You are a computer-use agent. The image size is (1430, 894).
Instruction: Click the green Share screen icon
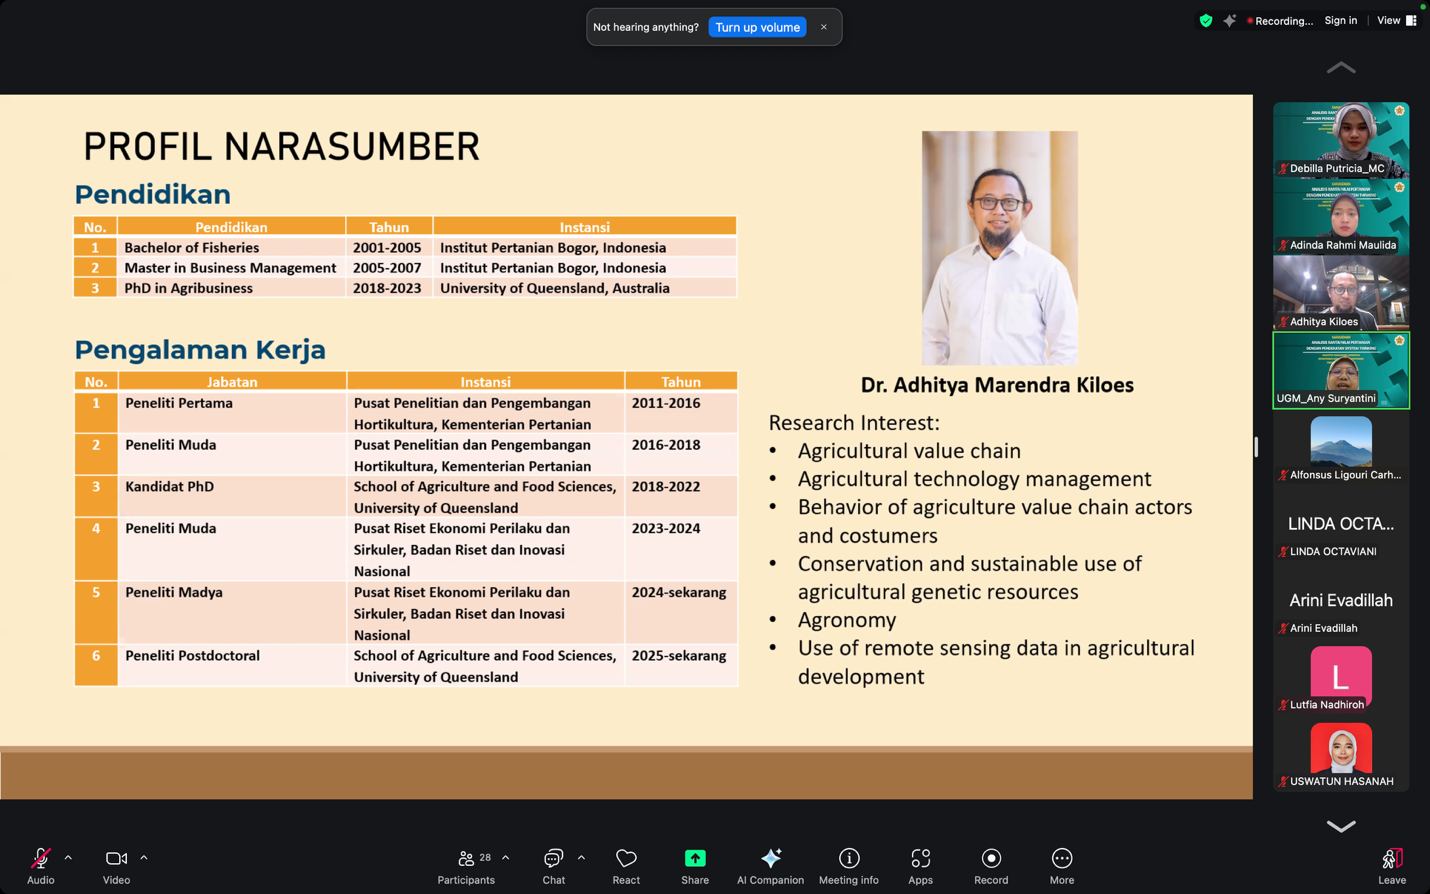[x=695, y=858]
